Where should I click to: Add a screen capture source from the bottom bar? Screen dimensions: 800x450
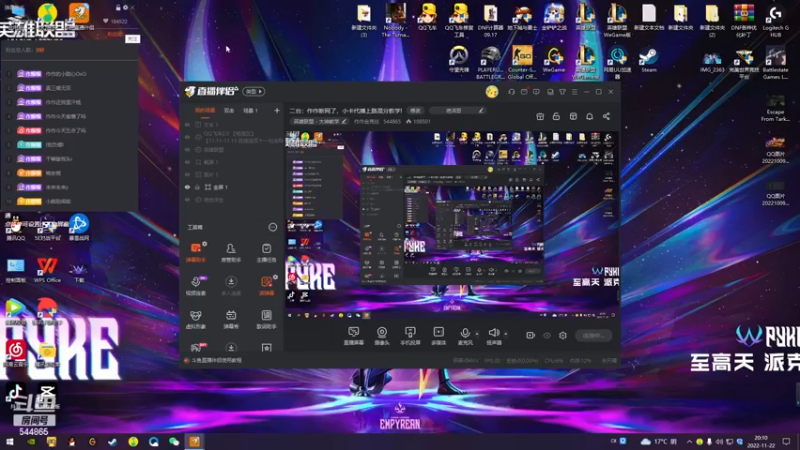pos(354,336)
